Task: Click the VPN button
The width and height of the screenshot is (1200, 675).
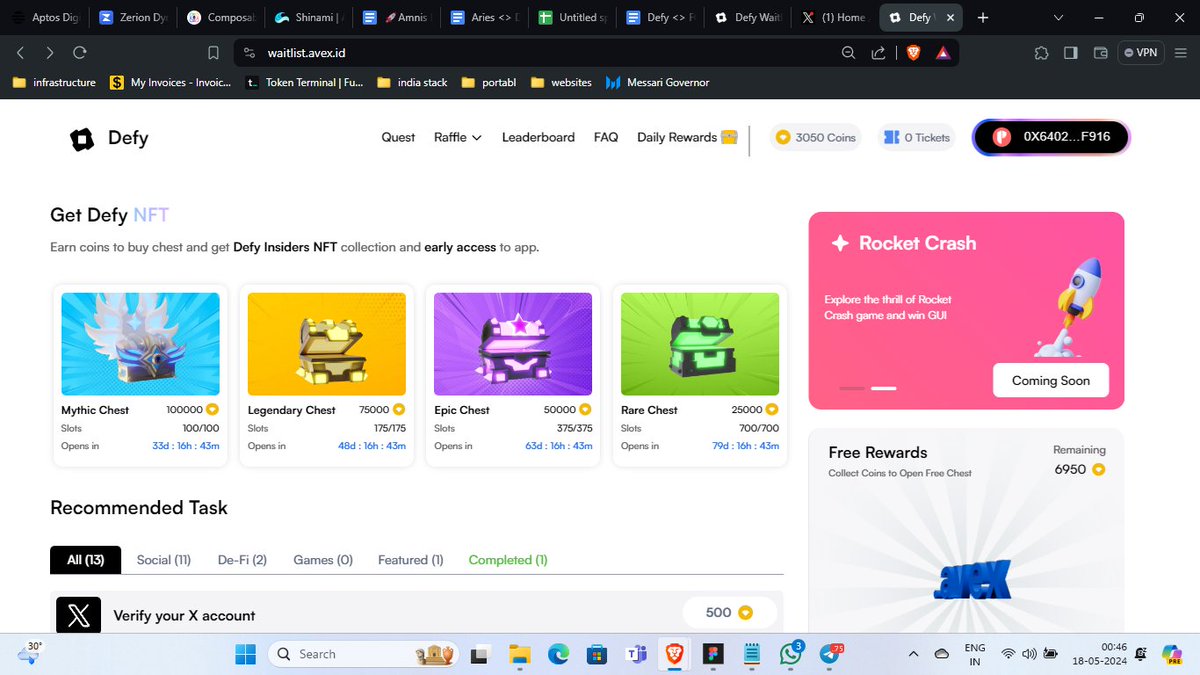Action: point(1141,52)
